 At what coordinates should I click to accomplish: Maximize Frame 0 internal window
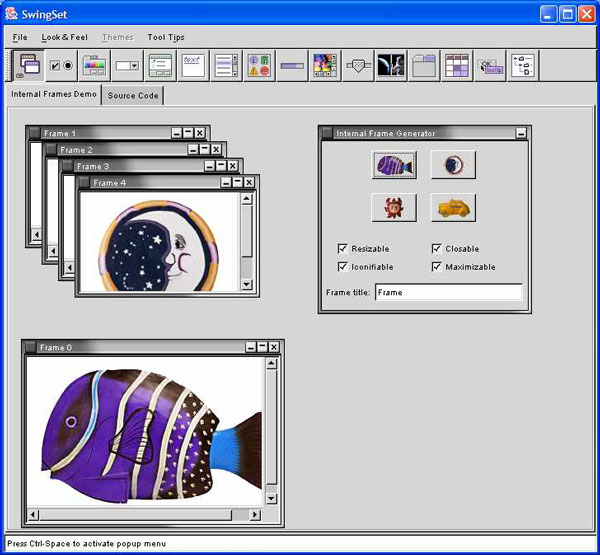pyautogui.click(x=262, y=347)
